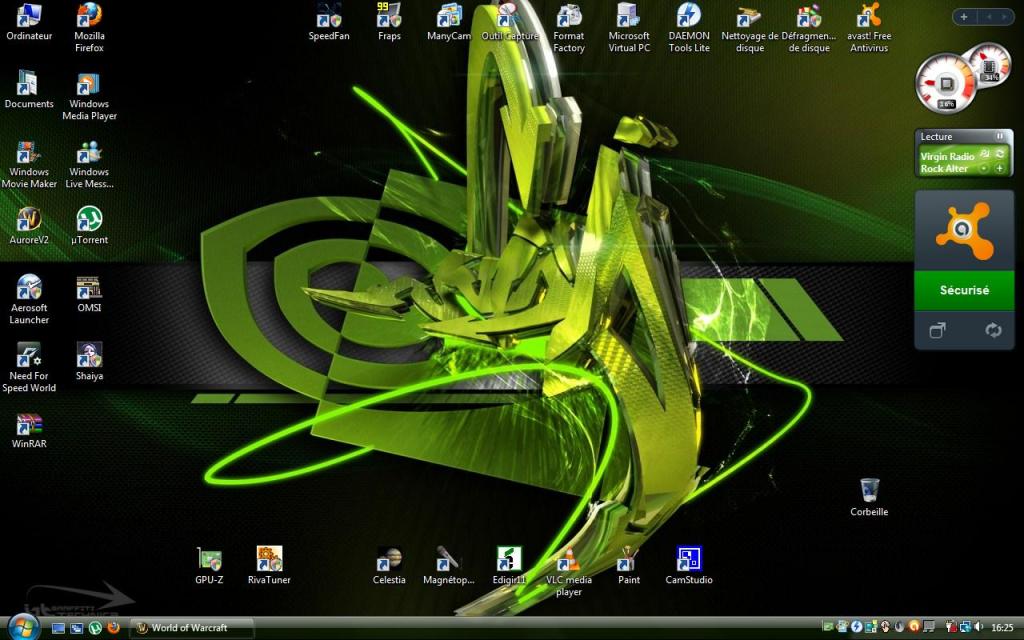Launch Firefox from the quick launch bar
Screen dimensions: 1024x640
pos(114,628)
